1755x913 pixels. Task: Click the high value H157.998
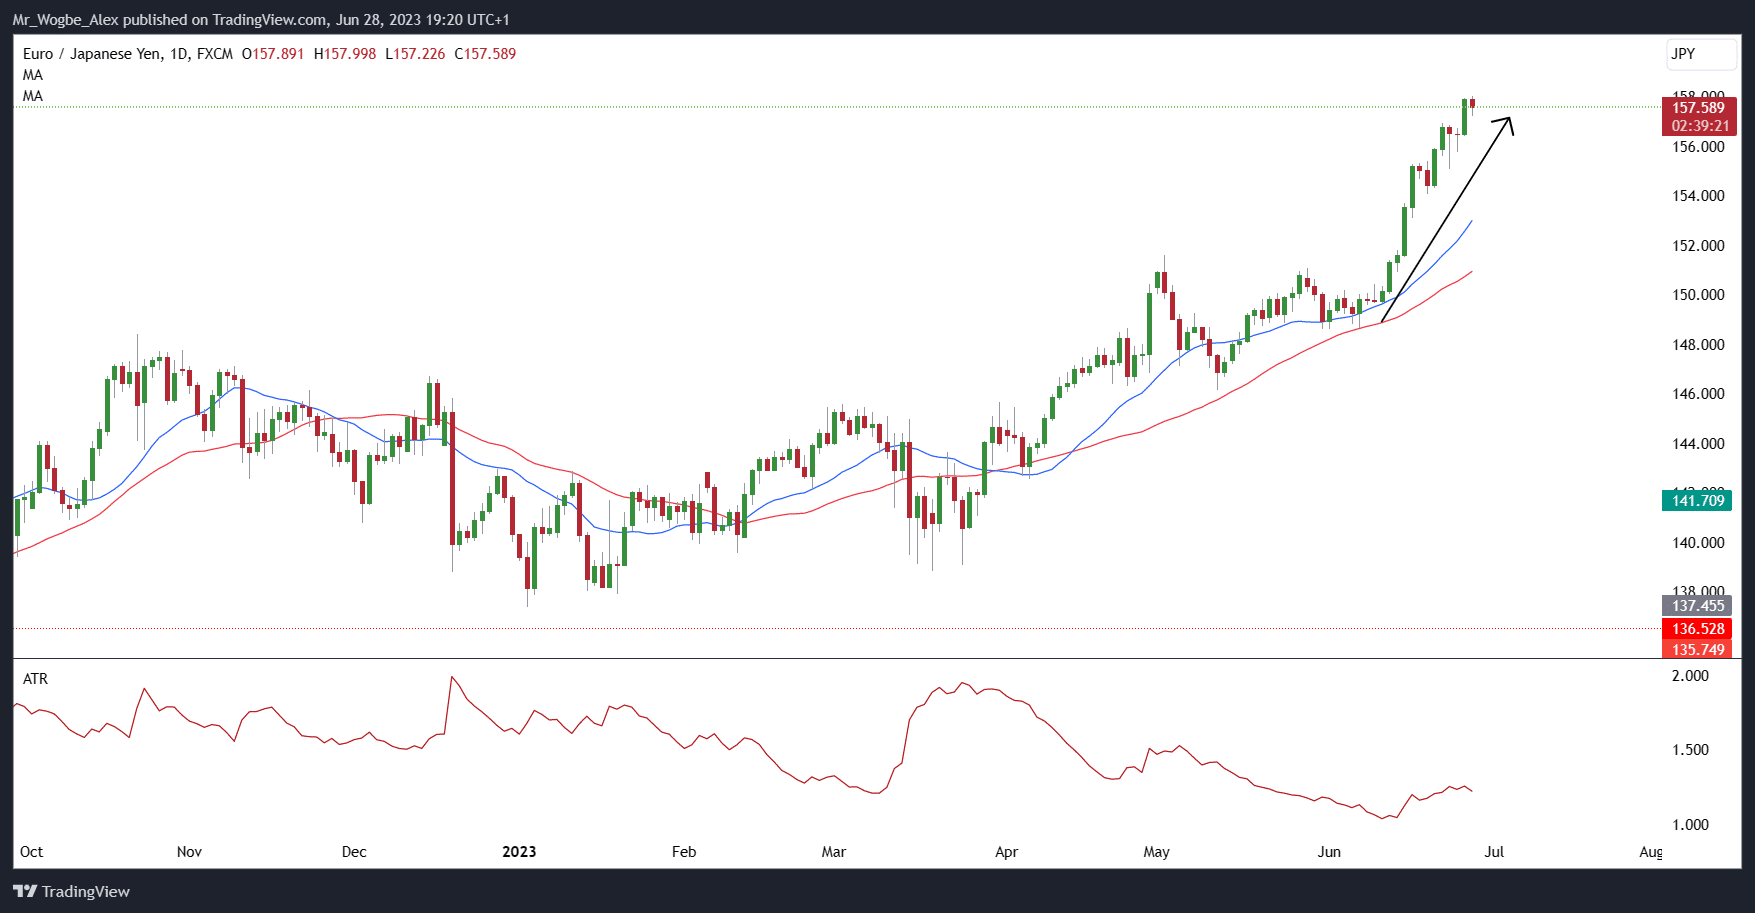point(345,54)
